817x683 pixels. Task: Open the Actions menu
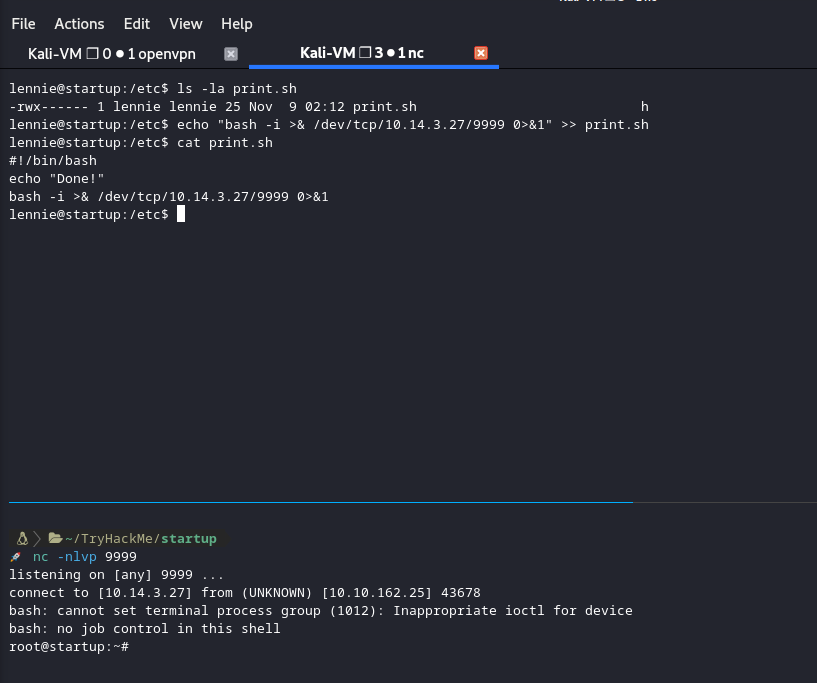[79, 24]
